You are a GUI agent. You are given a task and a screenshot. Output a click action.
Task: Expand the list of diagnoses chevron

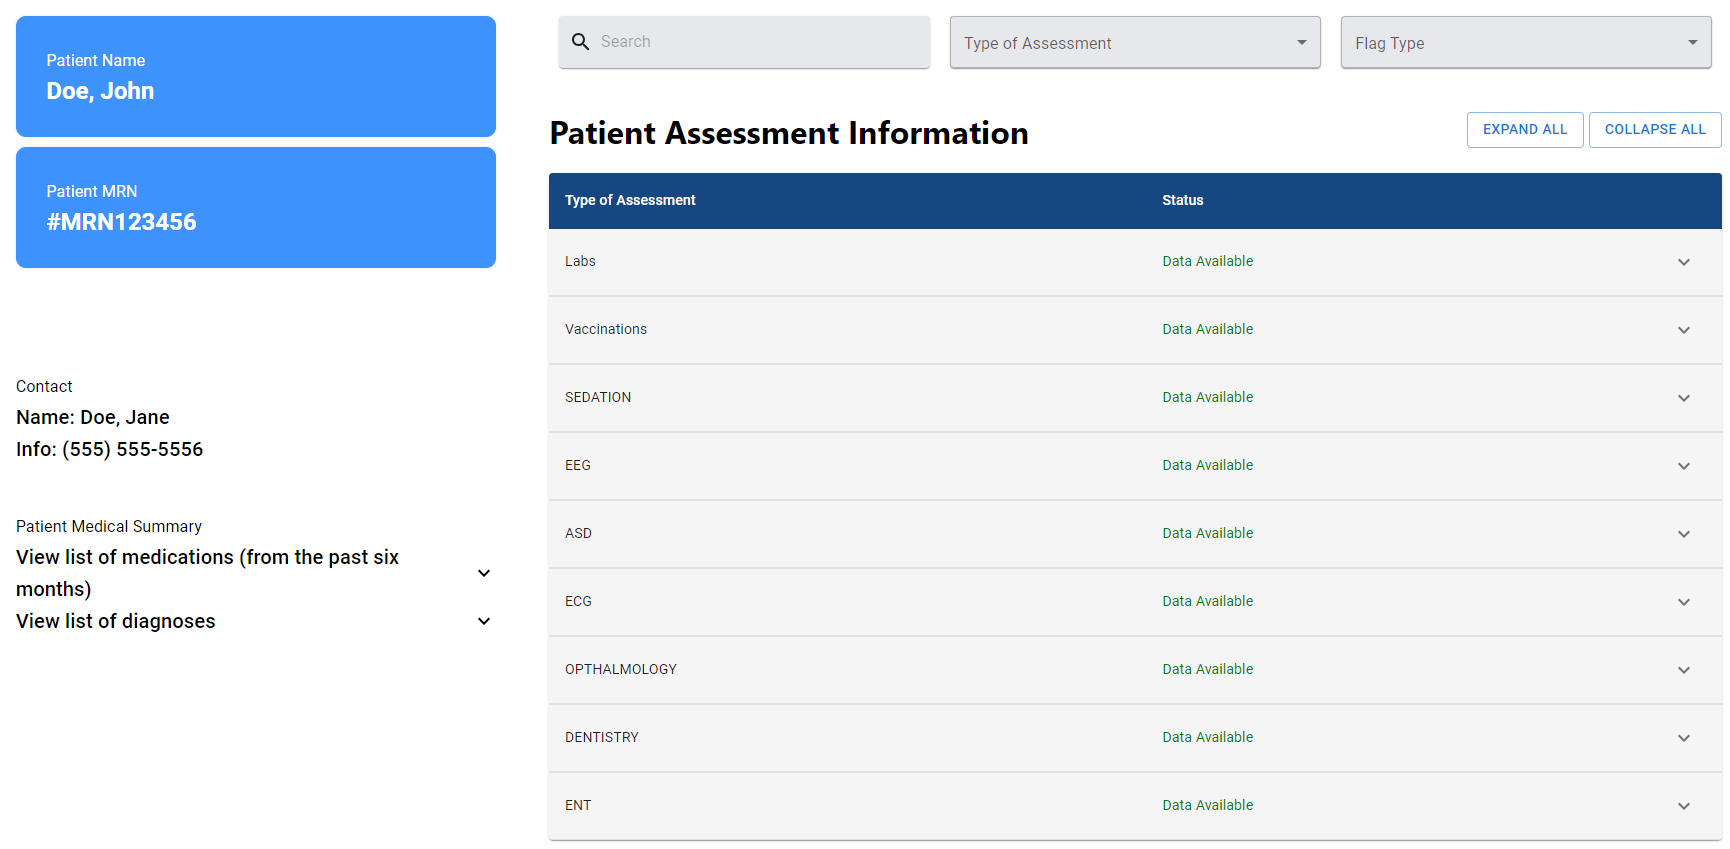(484, 621)
